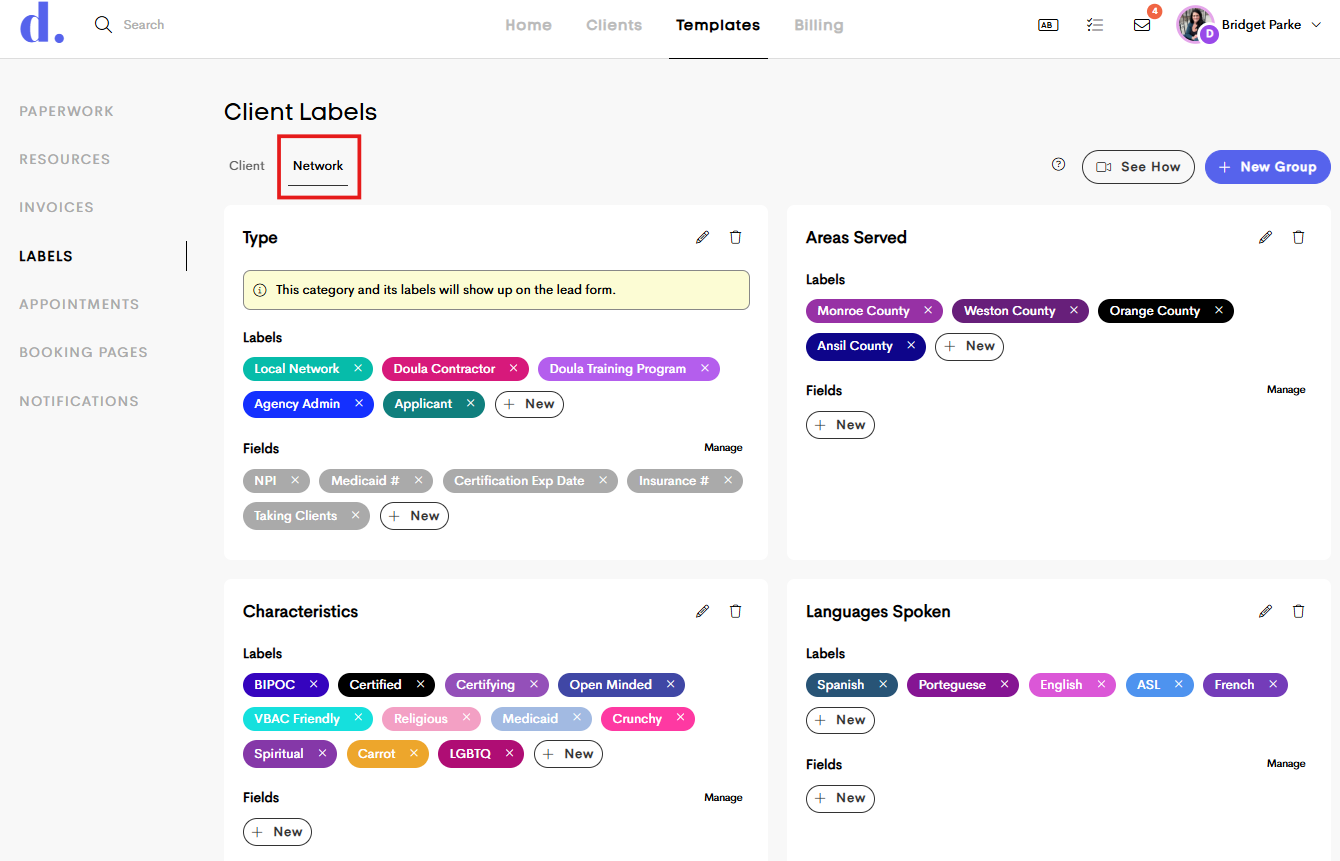Open the Billing tab

(x=819, y=25)
